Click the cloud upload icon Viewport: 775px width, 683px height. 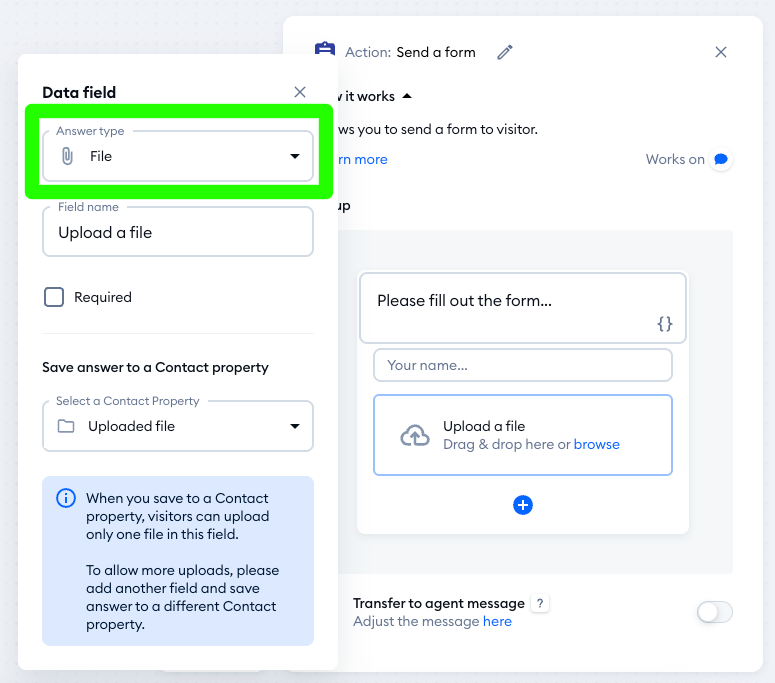[x=415, y=435]
